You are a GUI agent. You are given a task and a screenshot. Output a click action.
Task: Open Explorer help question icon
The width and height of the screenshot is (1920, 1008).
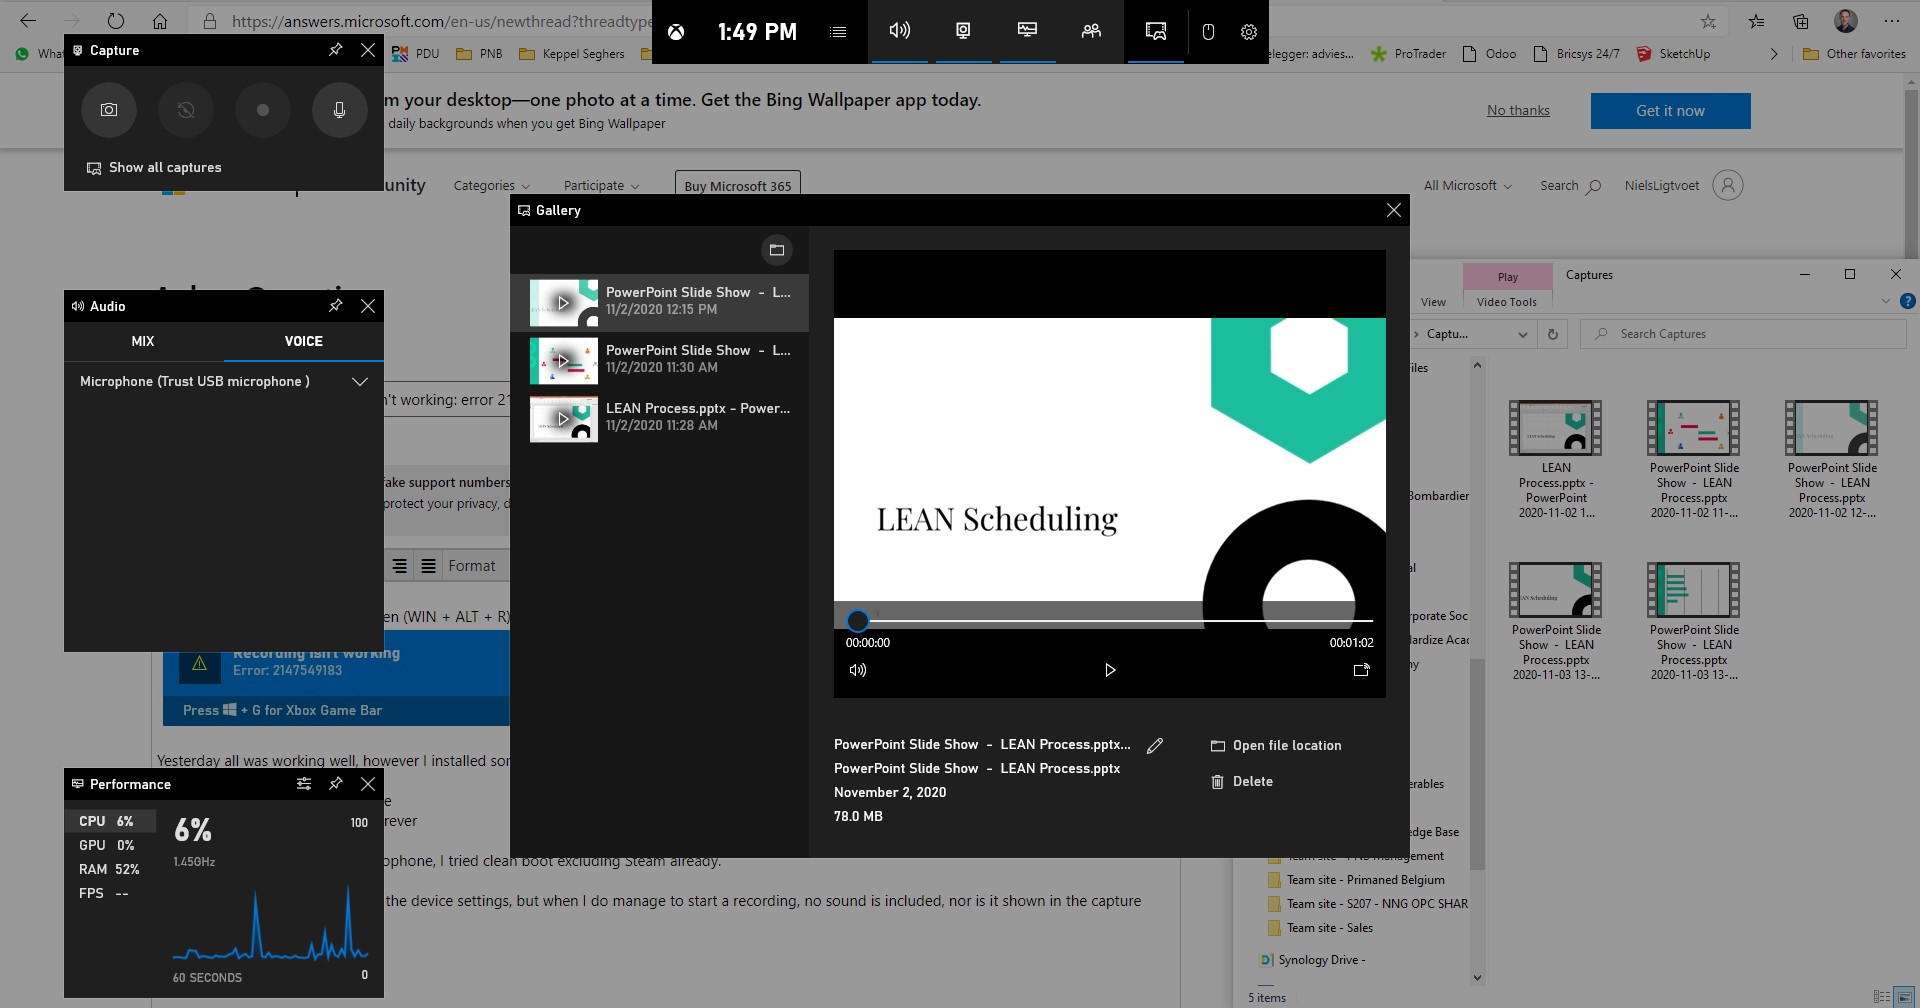(1908, 301)
